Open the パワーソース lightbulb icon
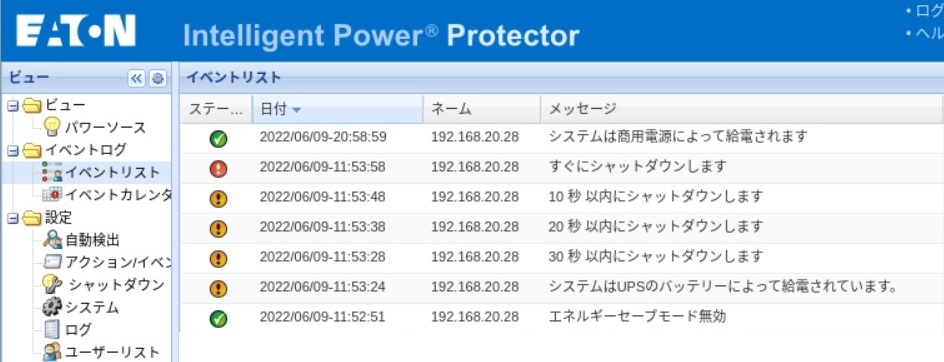 [x=53, y=127]
